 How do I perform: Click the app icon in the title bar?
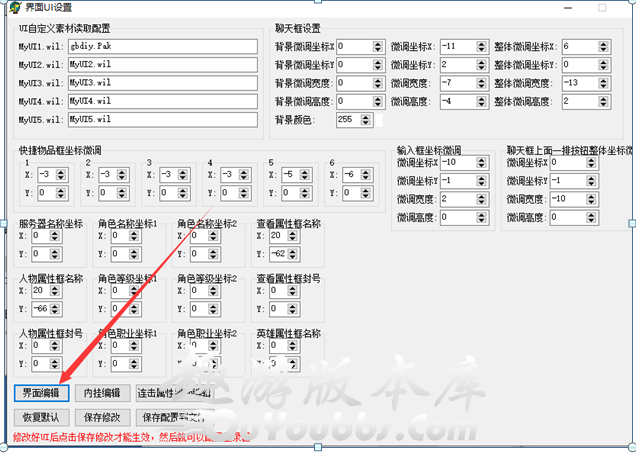pyautogui.click(x=10, y=8)
